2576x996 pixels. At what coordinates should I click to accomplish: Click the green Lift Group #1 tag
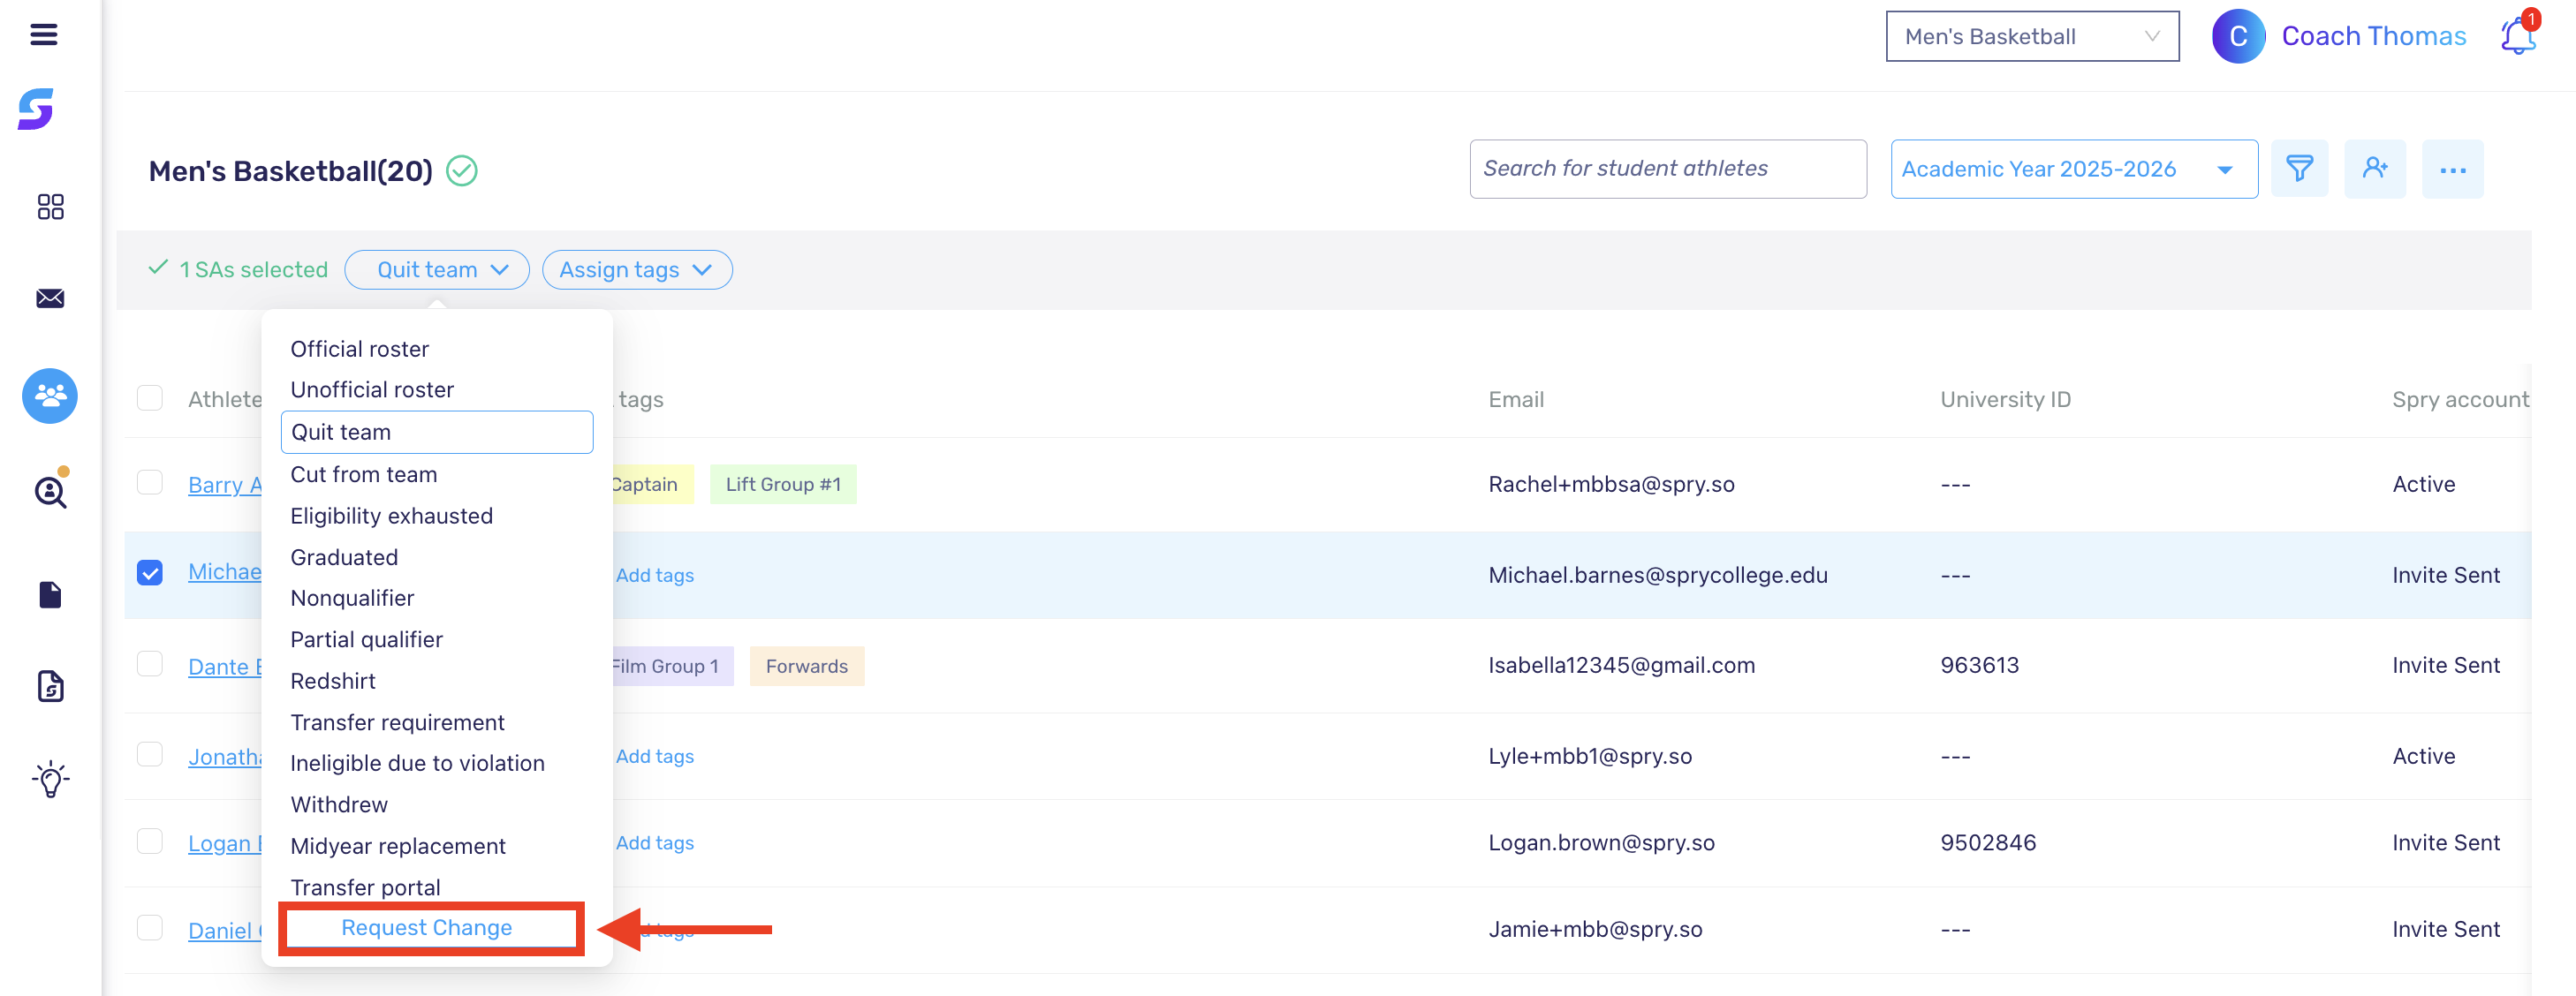[783, 485]
